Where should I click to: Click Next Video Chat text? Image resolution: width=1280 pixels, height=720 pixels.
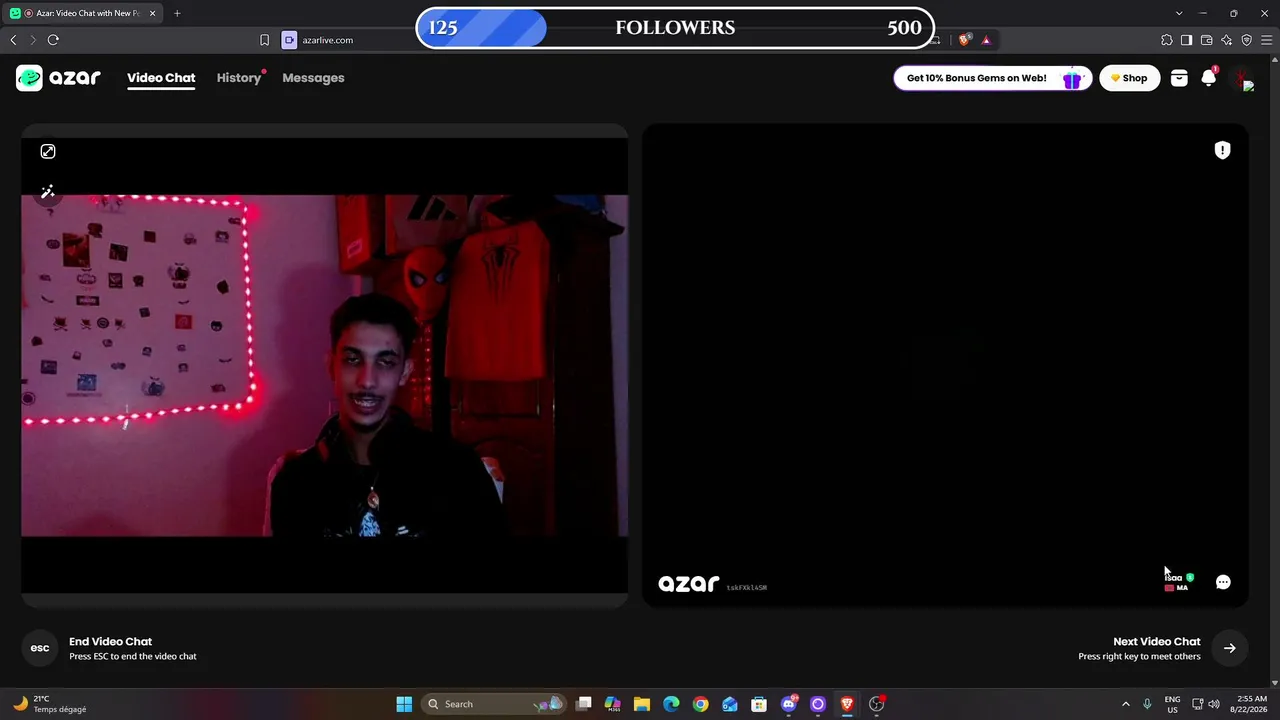tap(1157, 642)
